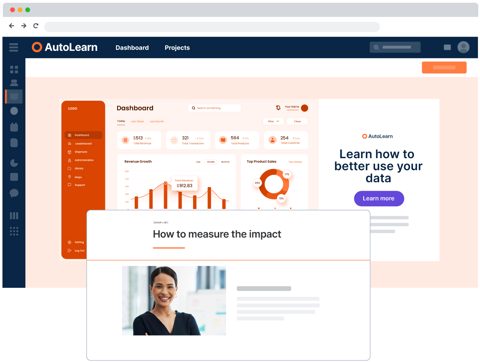The image size is (480, 362).
Task: Click the small AutoLearn logo in promo panel
Action: [x=378, y=136]
